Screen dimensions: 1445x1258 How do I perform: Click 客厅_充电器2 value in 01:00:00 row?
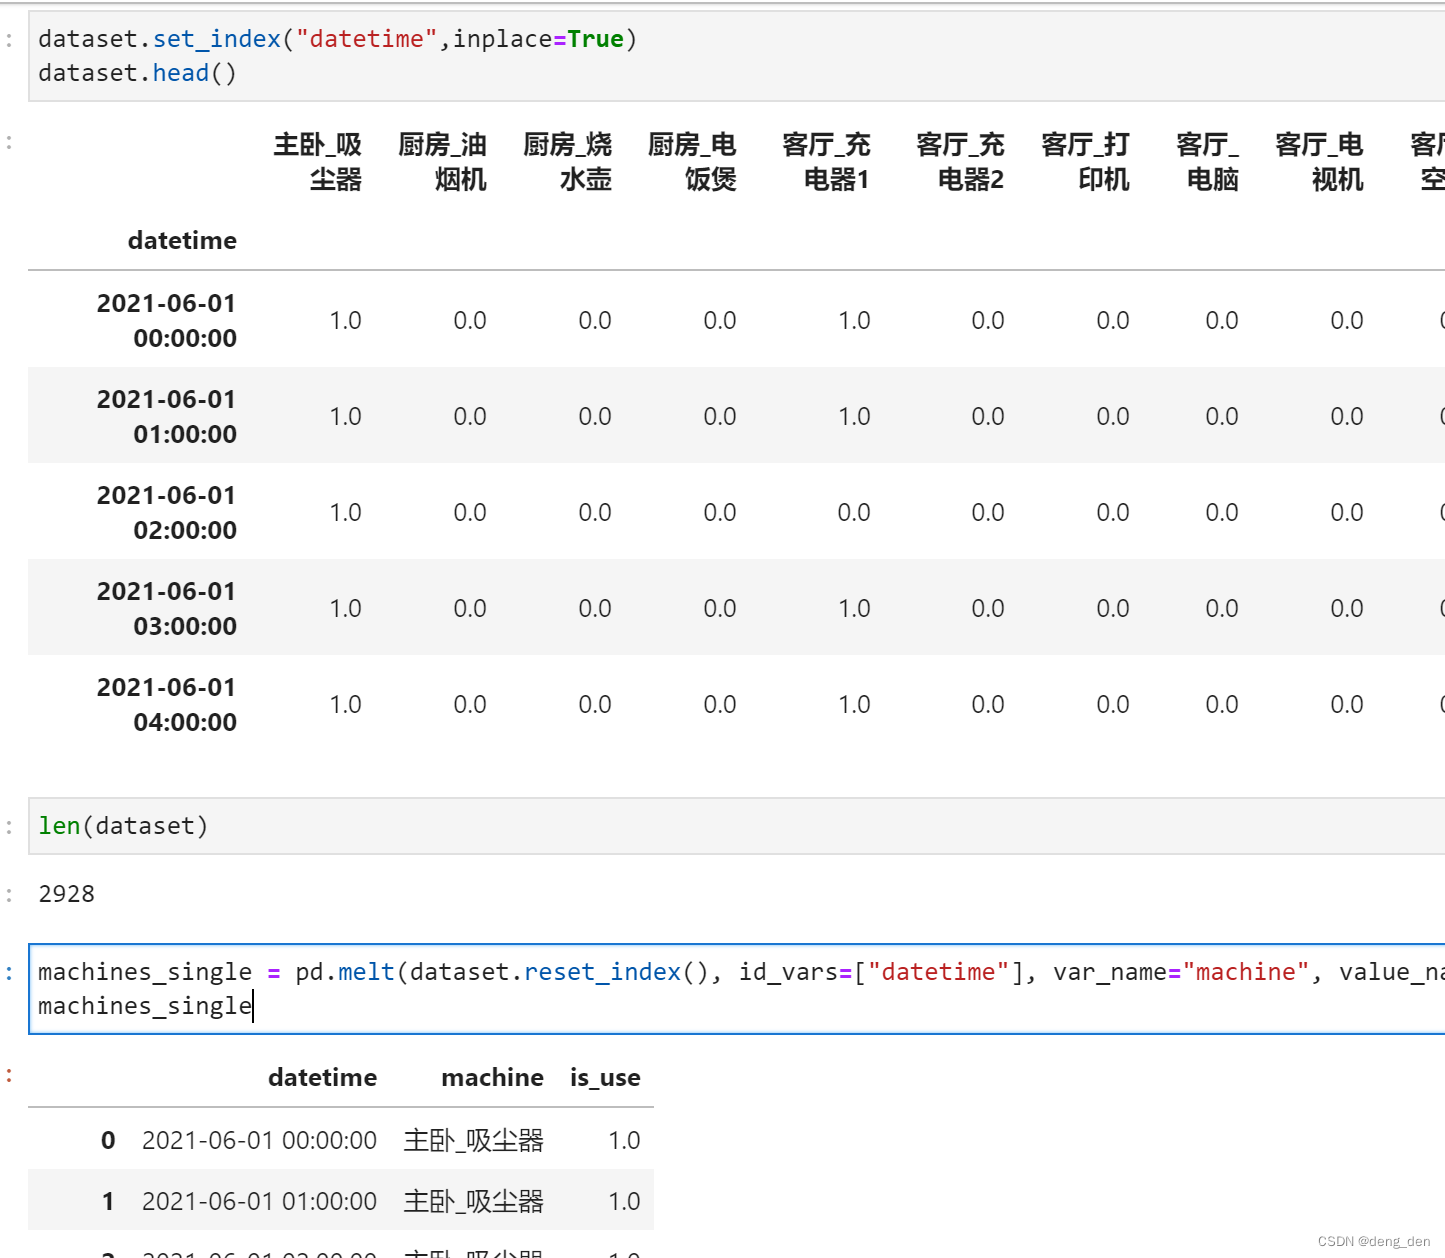point(988,416)
